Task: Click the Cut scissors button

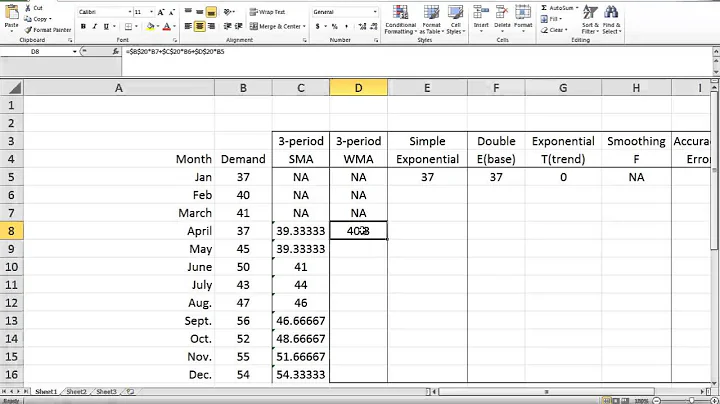Action: click(34, 8)
